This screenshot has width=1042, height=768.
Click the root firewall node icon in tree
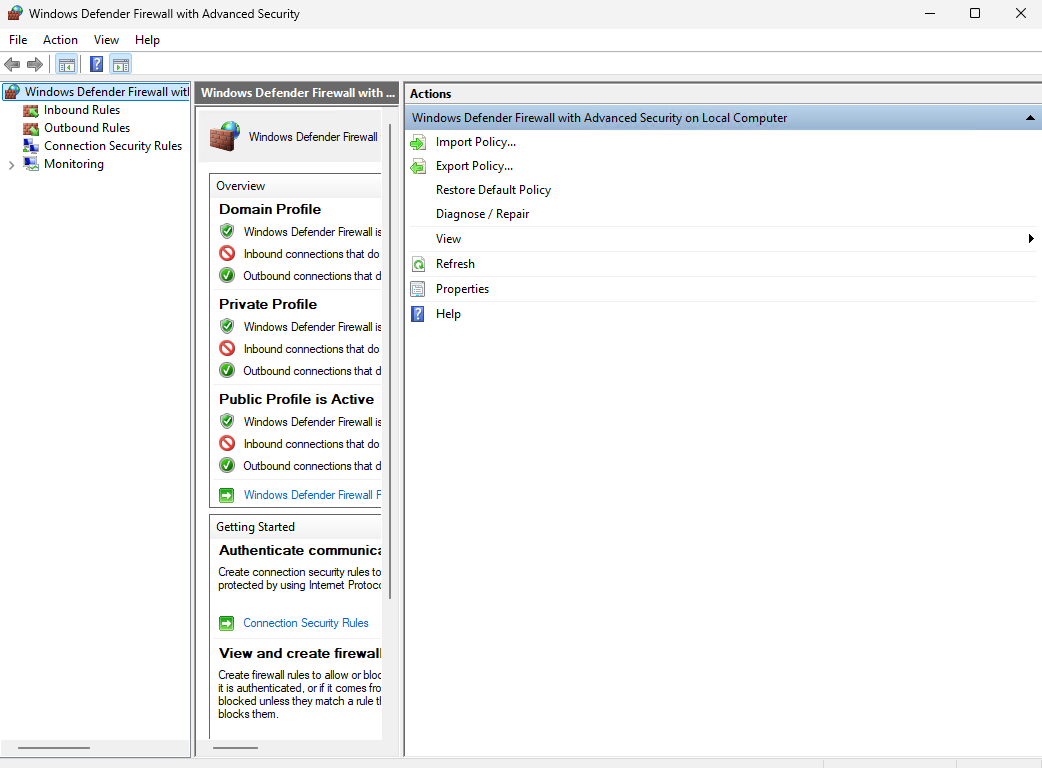(x=12, y=92)
